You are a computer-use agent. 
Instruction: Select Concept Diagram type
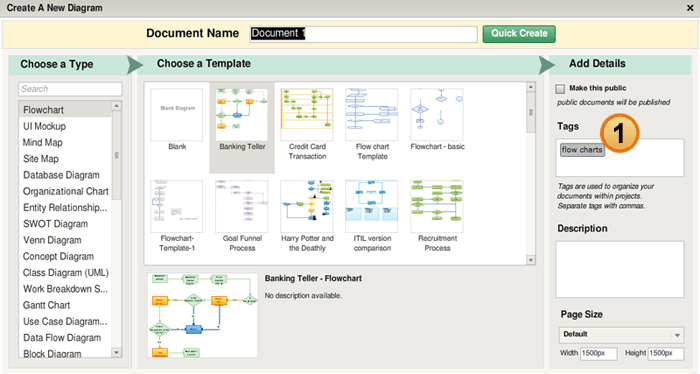(x=65, y=256)
